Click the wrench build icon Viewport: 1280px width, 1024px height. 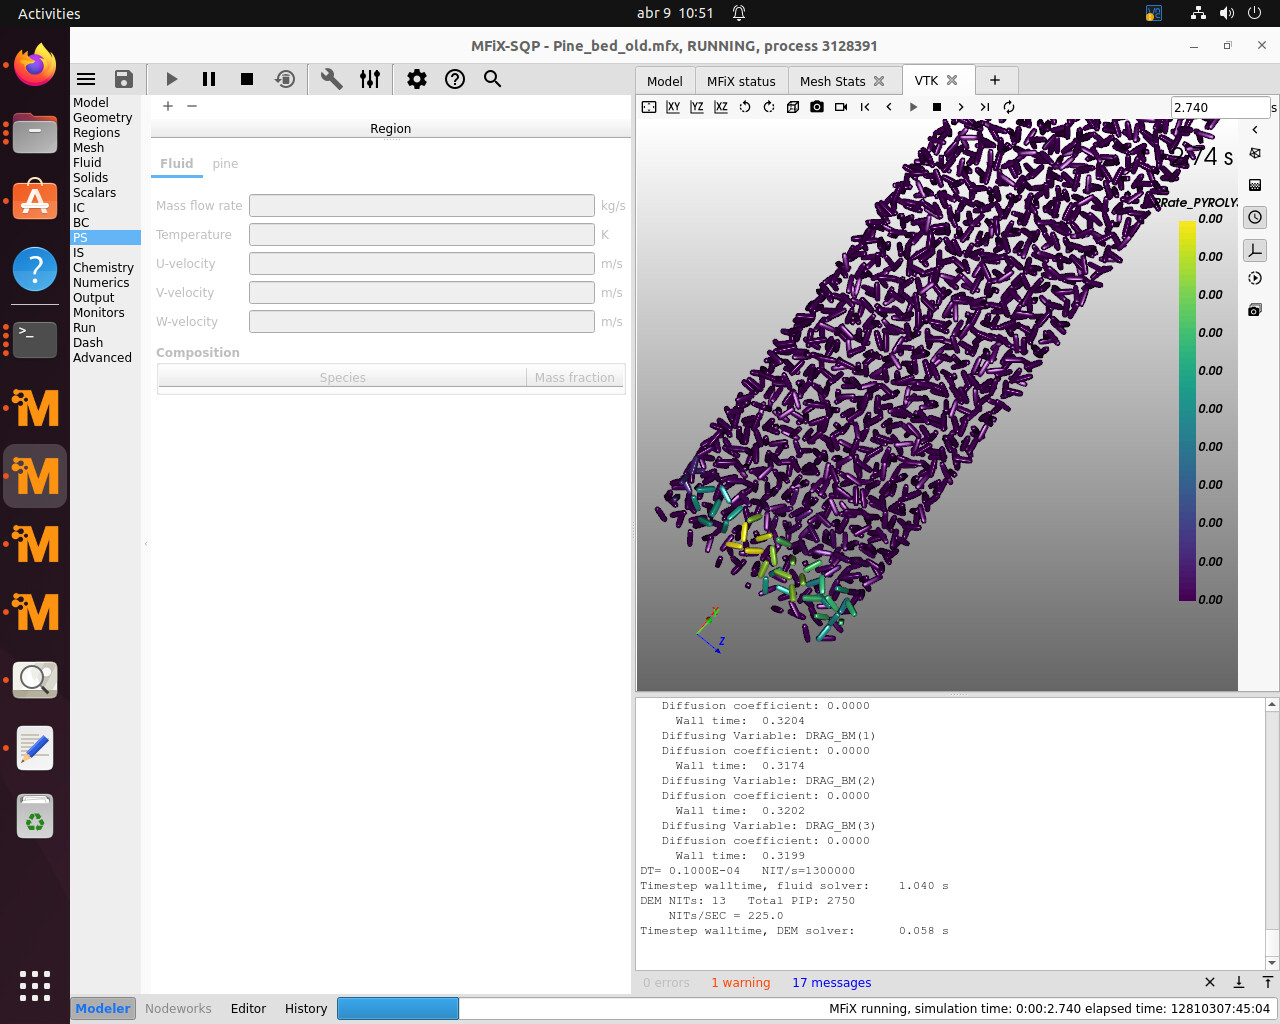click(x=331, y=79)
